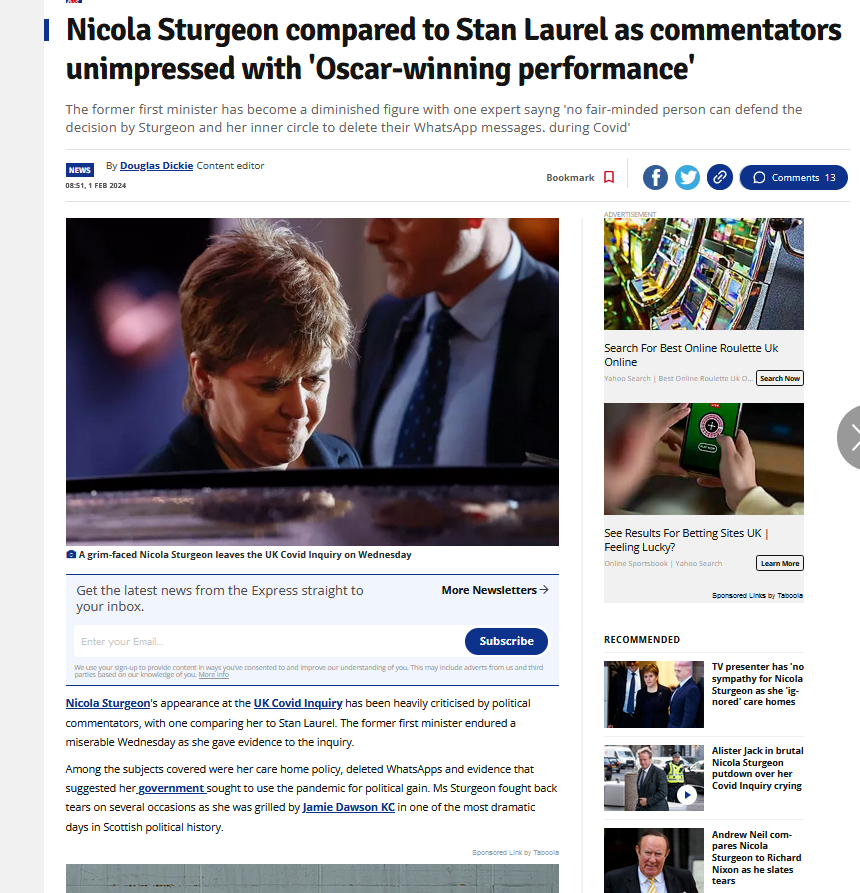Open the 13 Comments button

(793, 178)
